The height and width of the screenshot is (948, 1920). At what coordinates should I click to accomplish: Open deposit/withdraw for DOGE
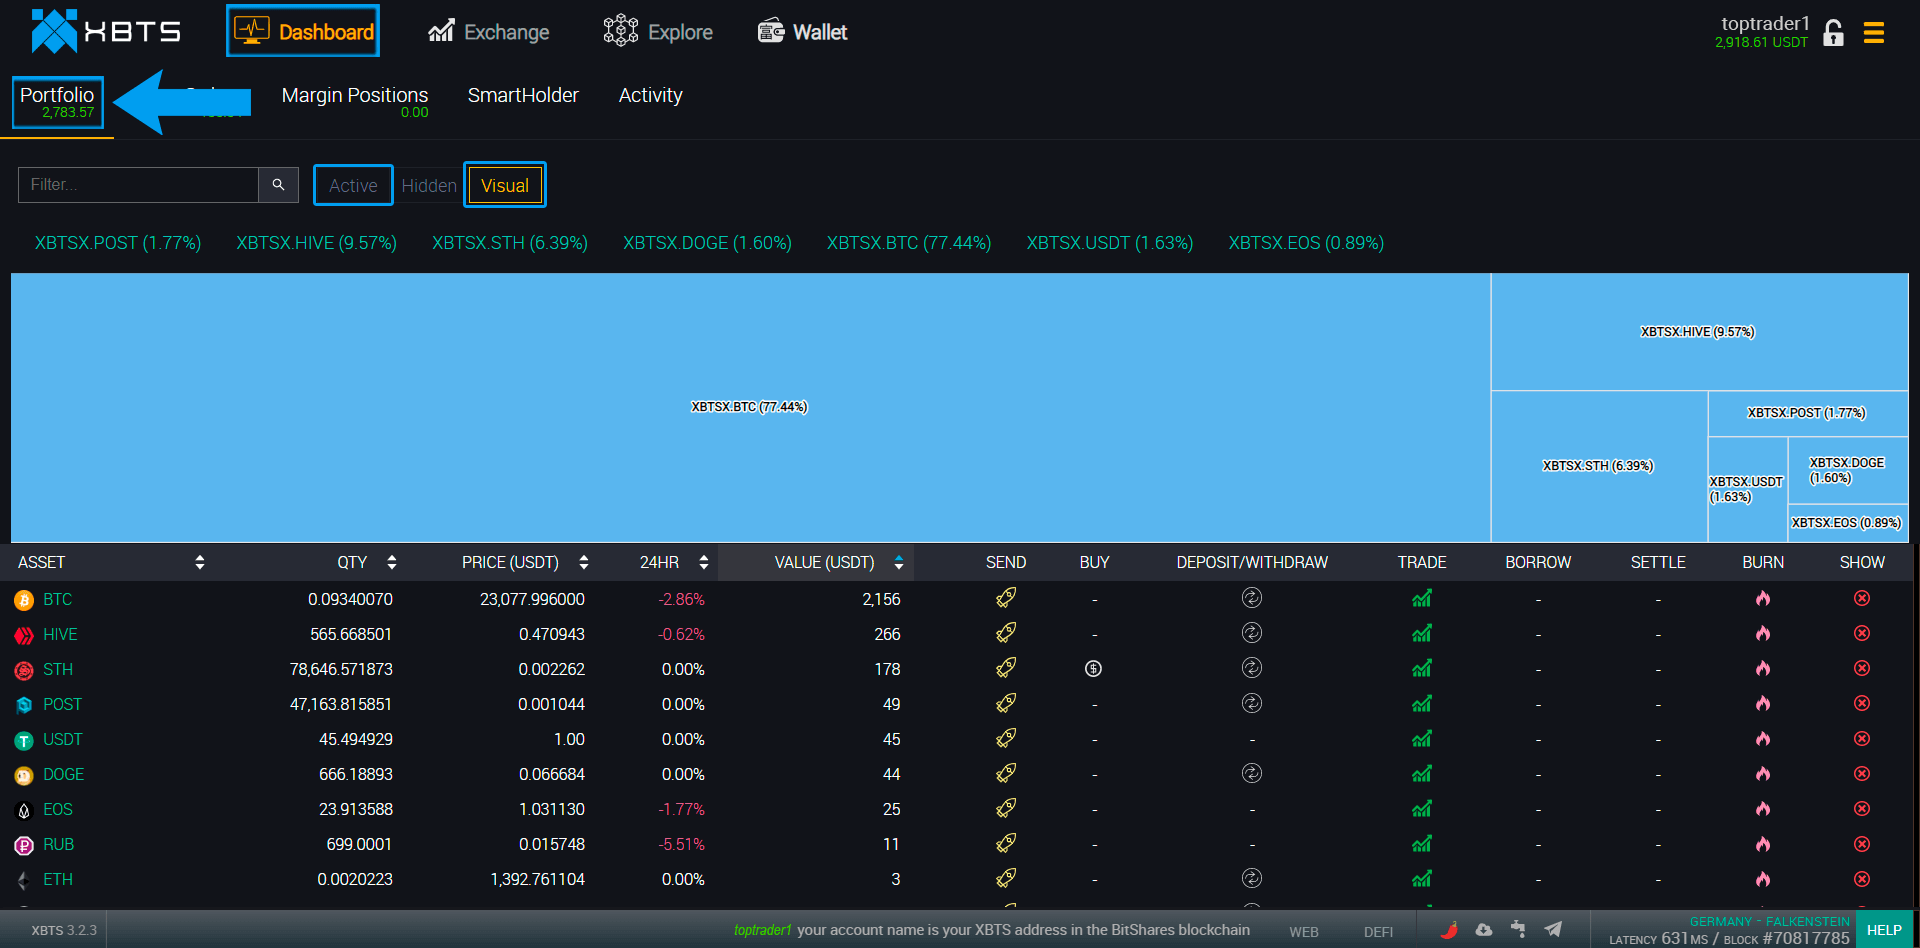click(1252, 773)
